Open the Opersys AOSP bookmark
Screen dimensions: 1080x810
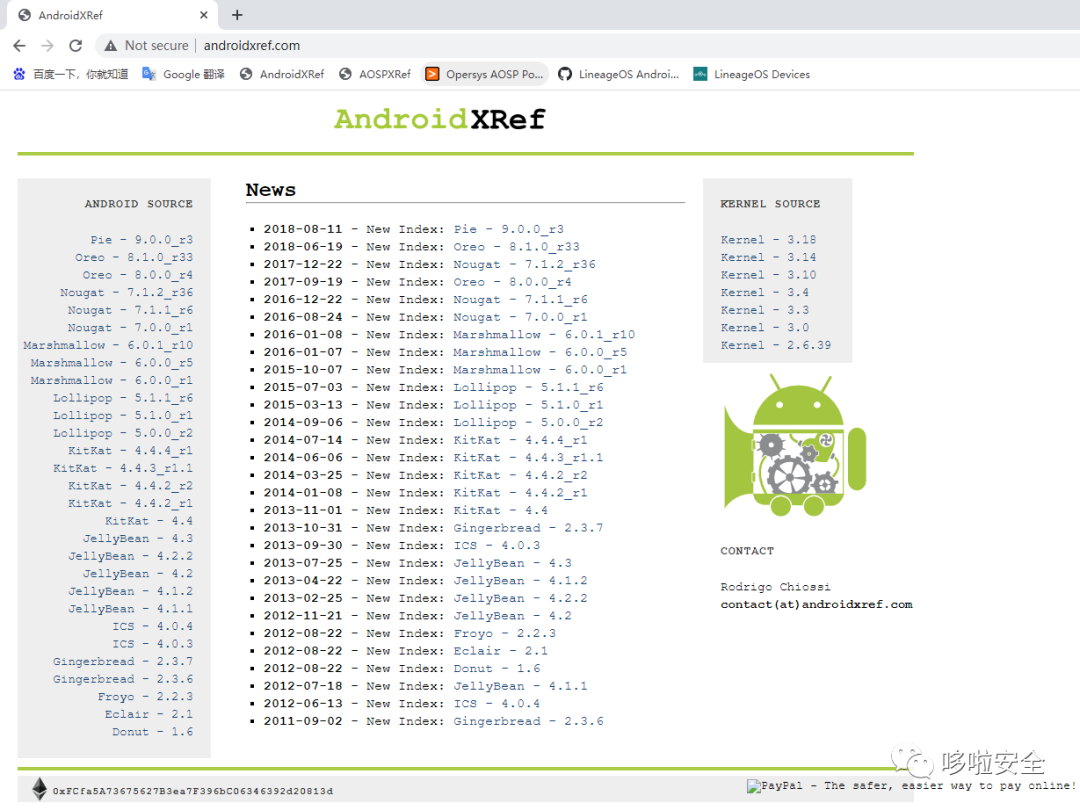(x=484, y=74)
